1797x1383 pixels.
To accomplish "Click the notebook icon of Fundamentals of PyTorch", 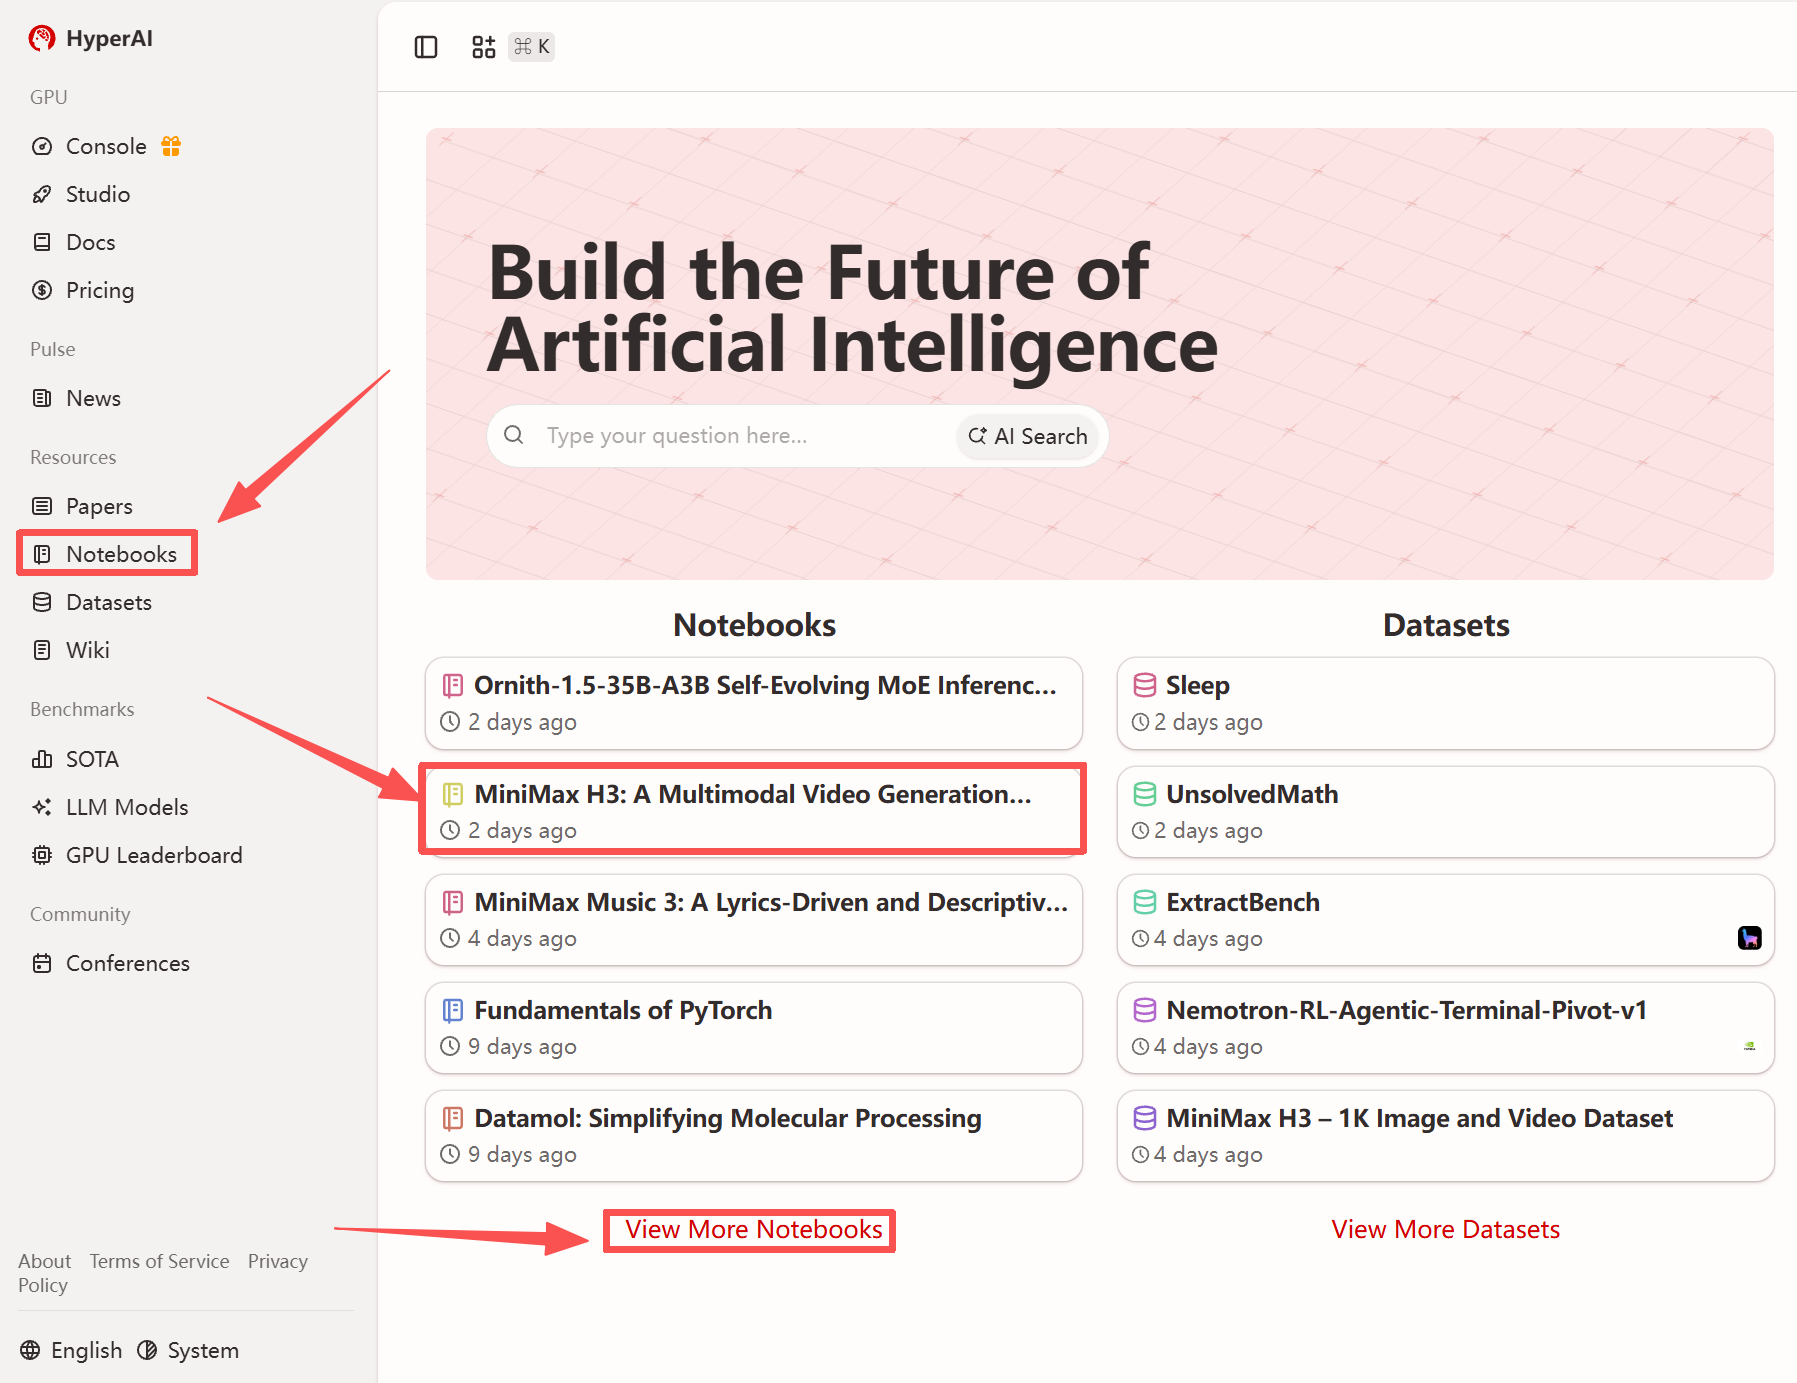I will pos(453,1011).
